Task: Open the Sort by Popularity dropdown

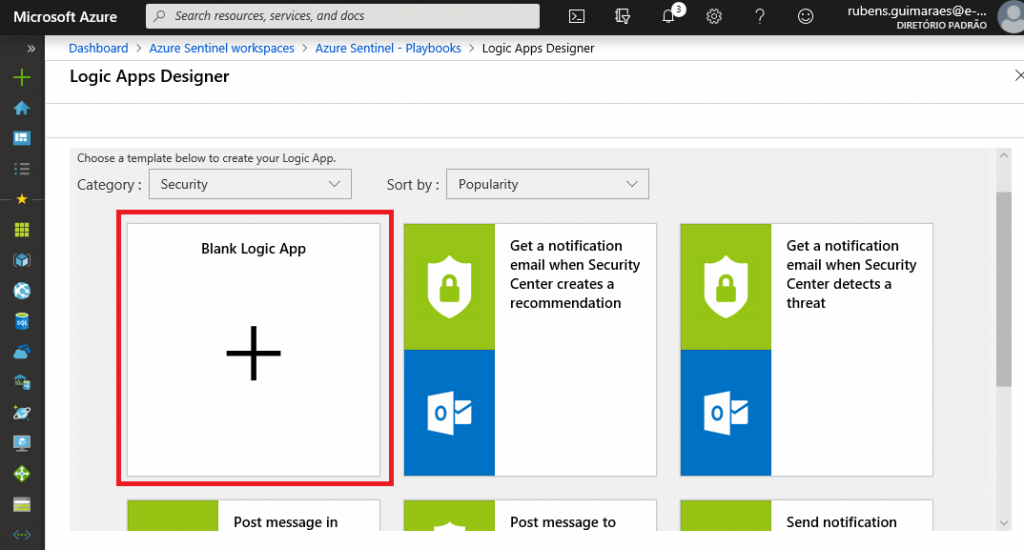Action: click(547, 184)
